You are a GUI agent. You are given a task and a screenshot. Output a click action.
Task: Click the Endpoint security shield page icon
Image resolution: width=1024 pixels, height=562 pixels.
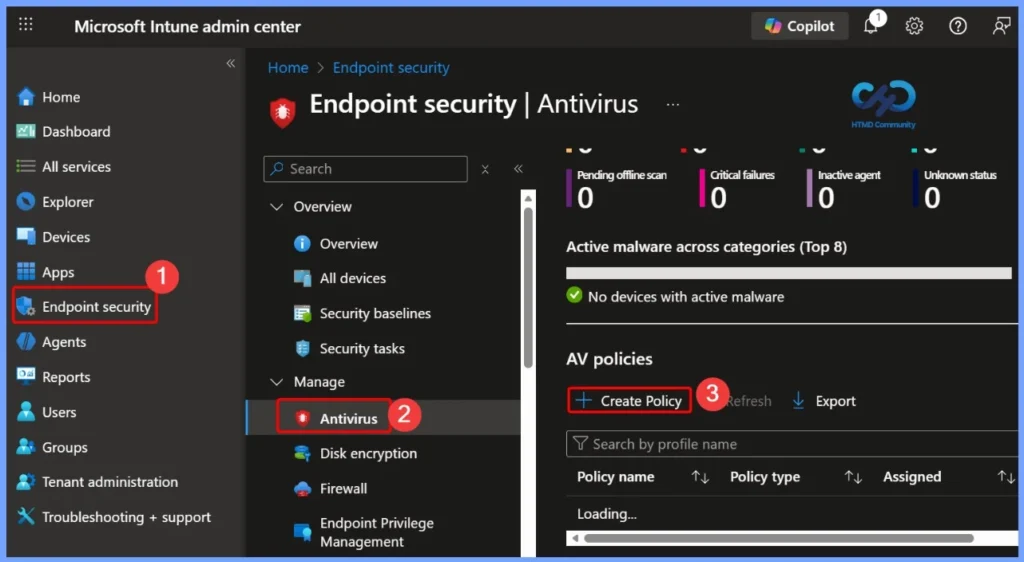[x=283, y=112]
